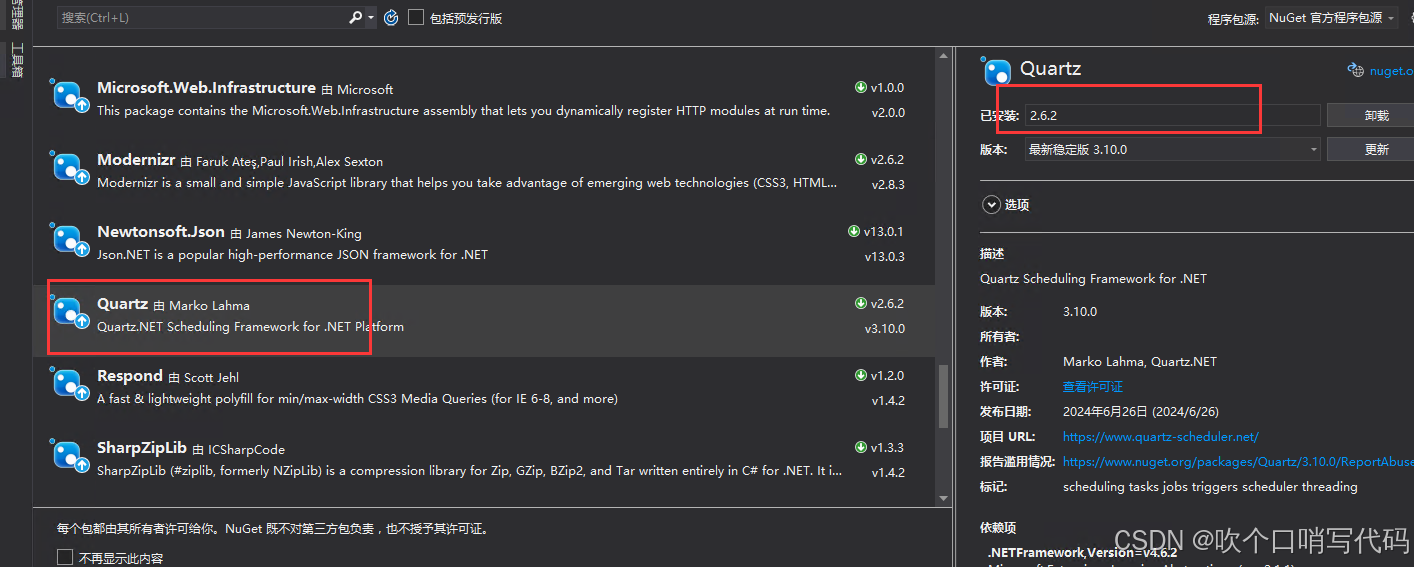This screenshot has height=567, width=1414.
Task: Click the Quartz logo in details panel
Action: coord(996,72)
